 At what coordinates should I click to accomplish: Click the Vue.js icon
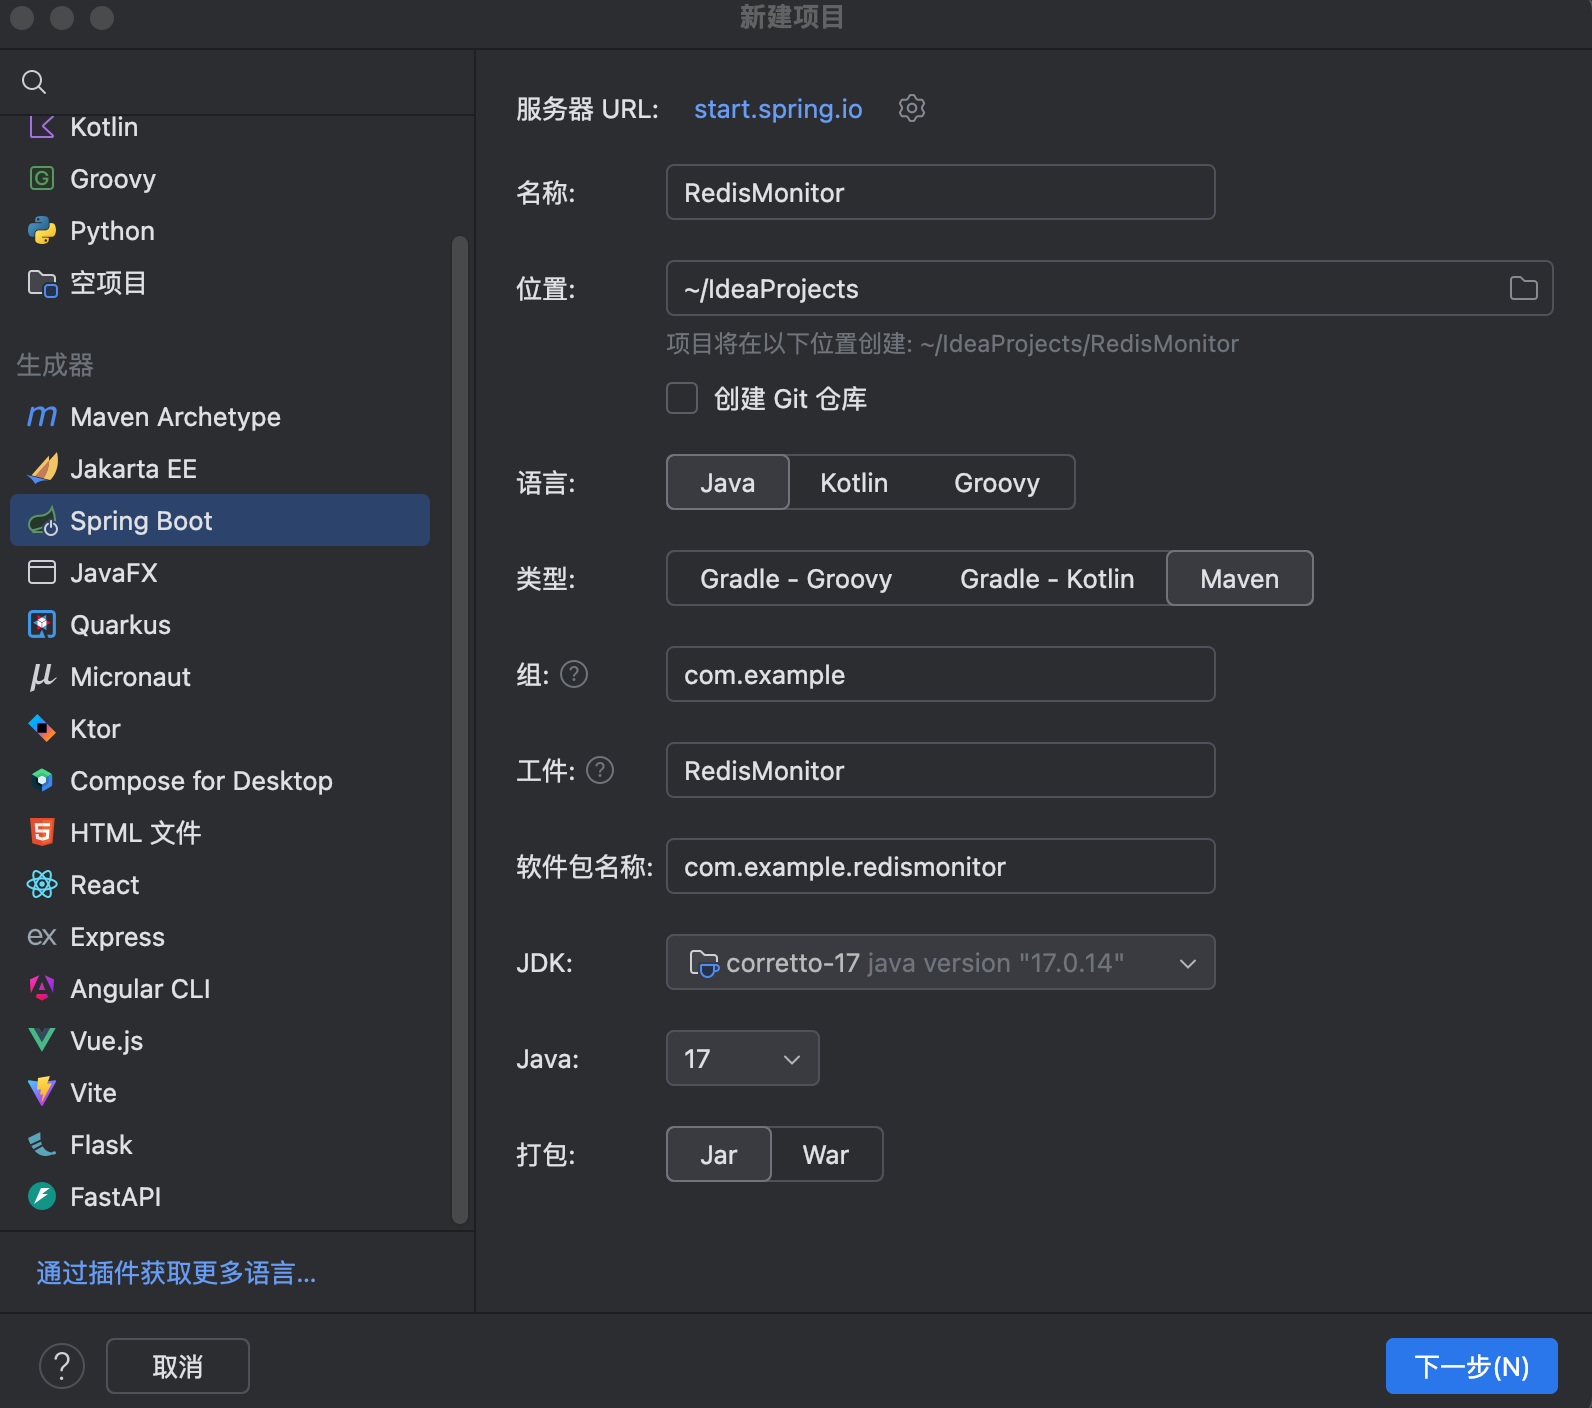click(x=42, y=1041)
